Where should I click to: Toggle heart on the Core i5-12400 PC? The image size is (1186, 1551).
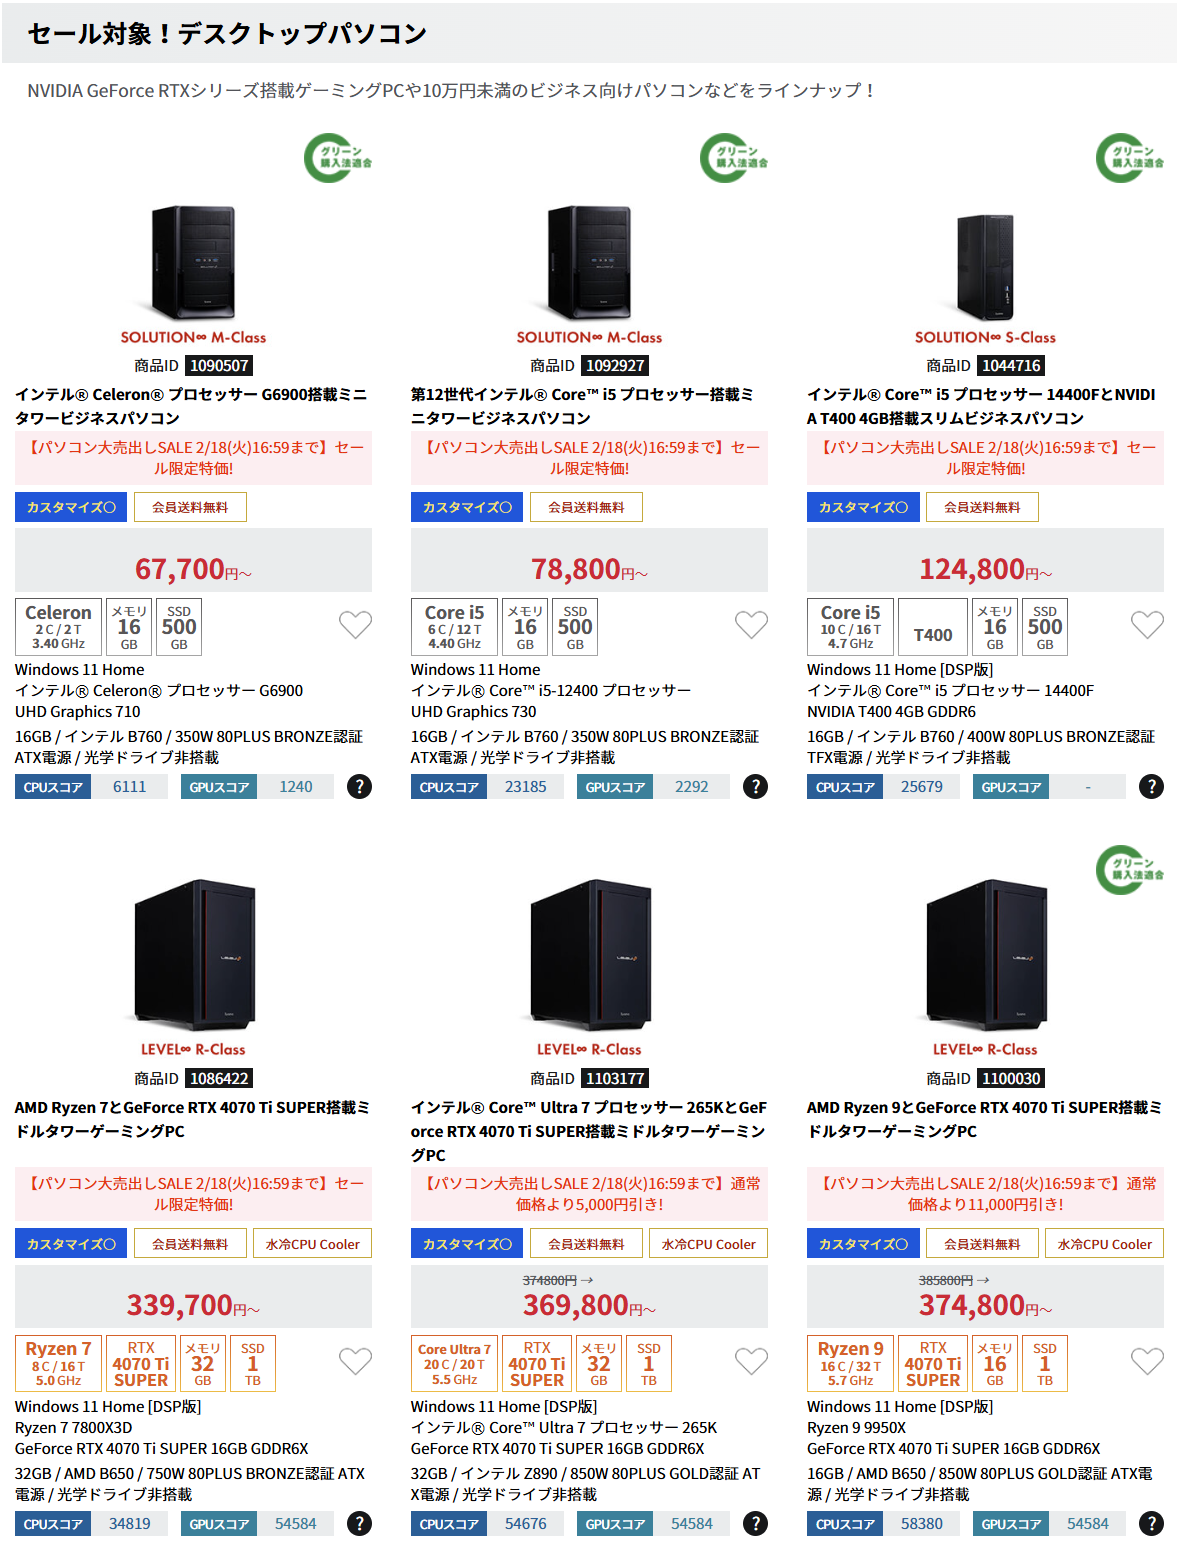point(751,625)
